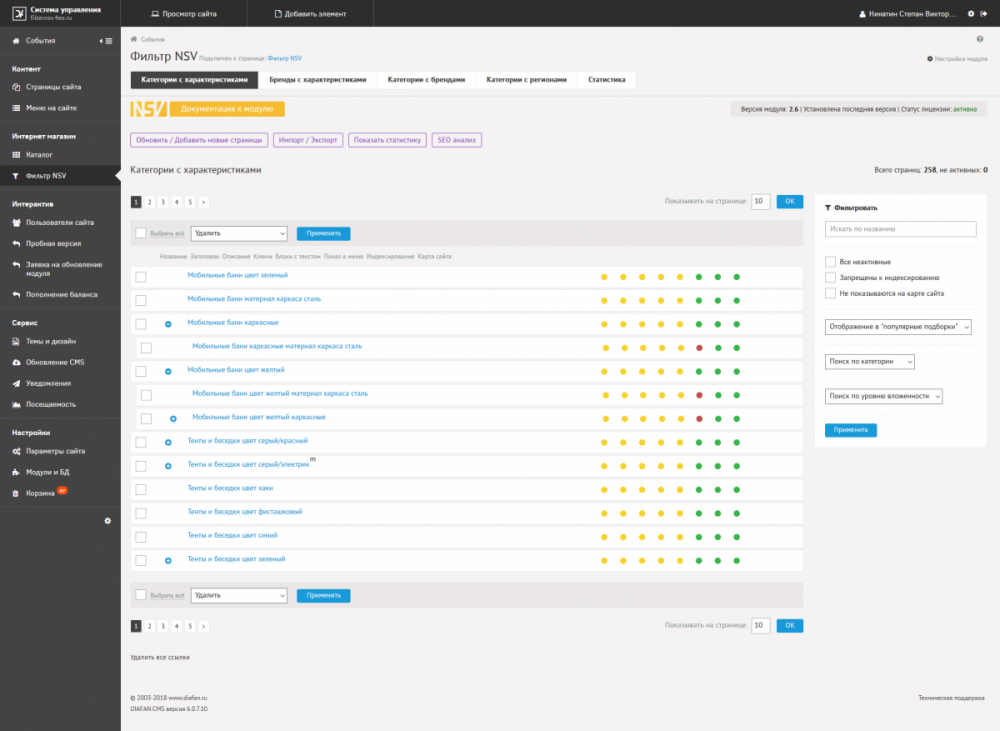Image resolution: width=1000 pixels, height=731 pixels.
Task: Click 'Импорт / Экспорт' button
Action: click(x=309, y=140)
